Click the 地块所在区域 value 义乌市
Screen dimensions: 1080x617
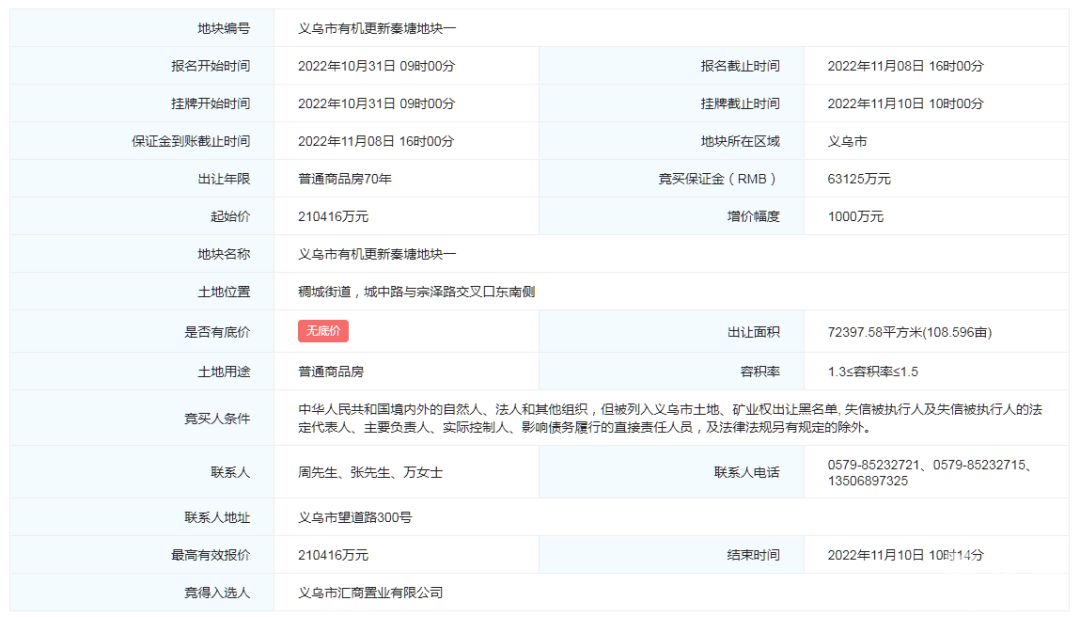click(848, 142)
